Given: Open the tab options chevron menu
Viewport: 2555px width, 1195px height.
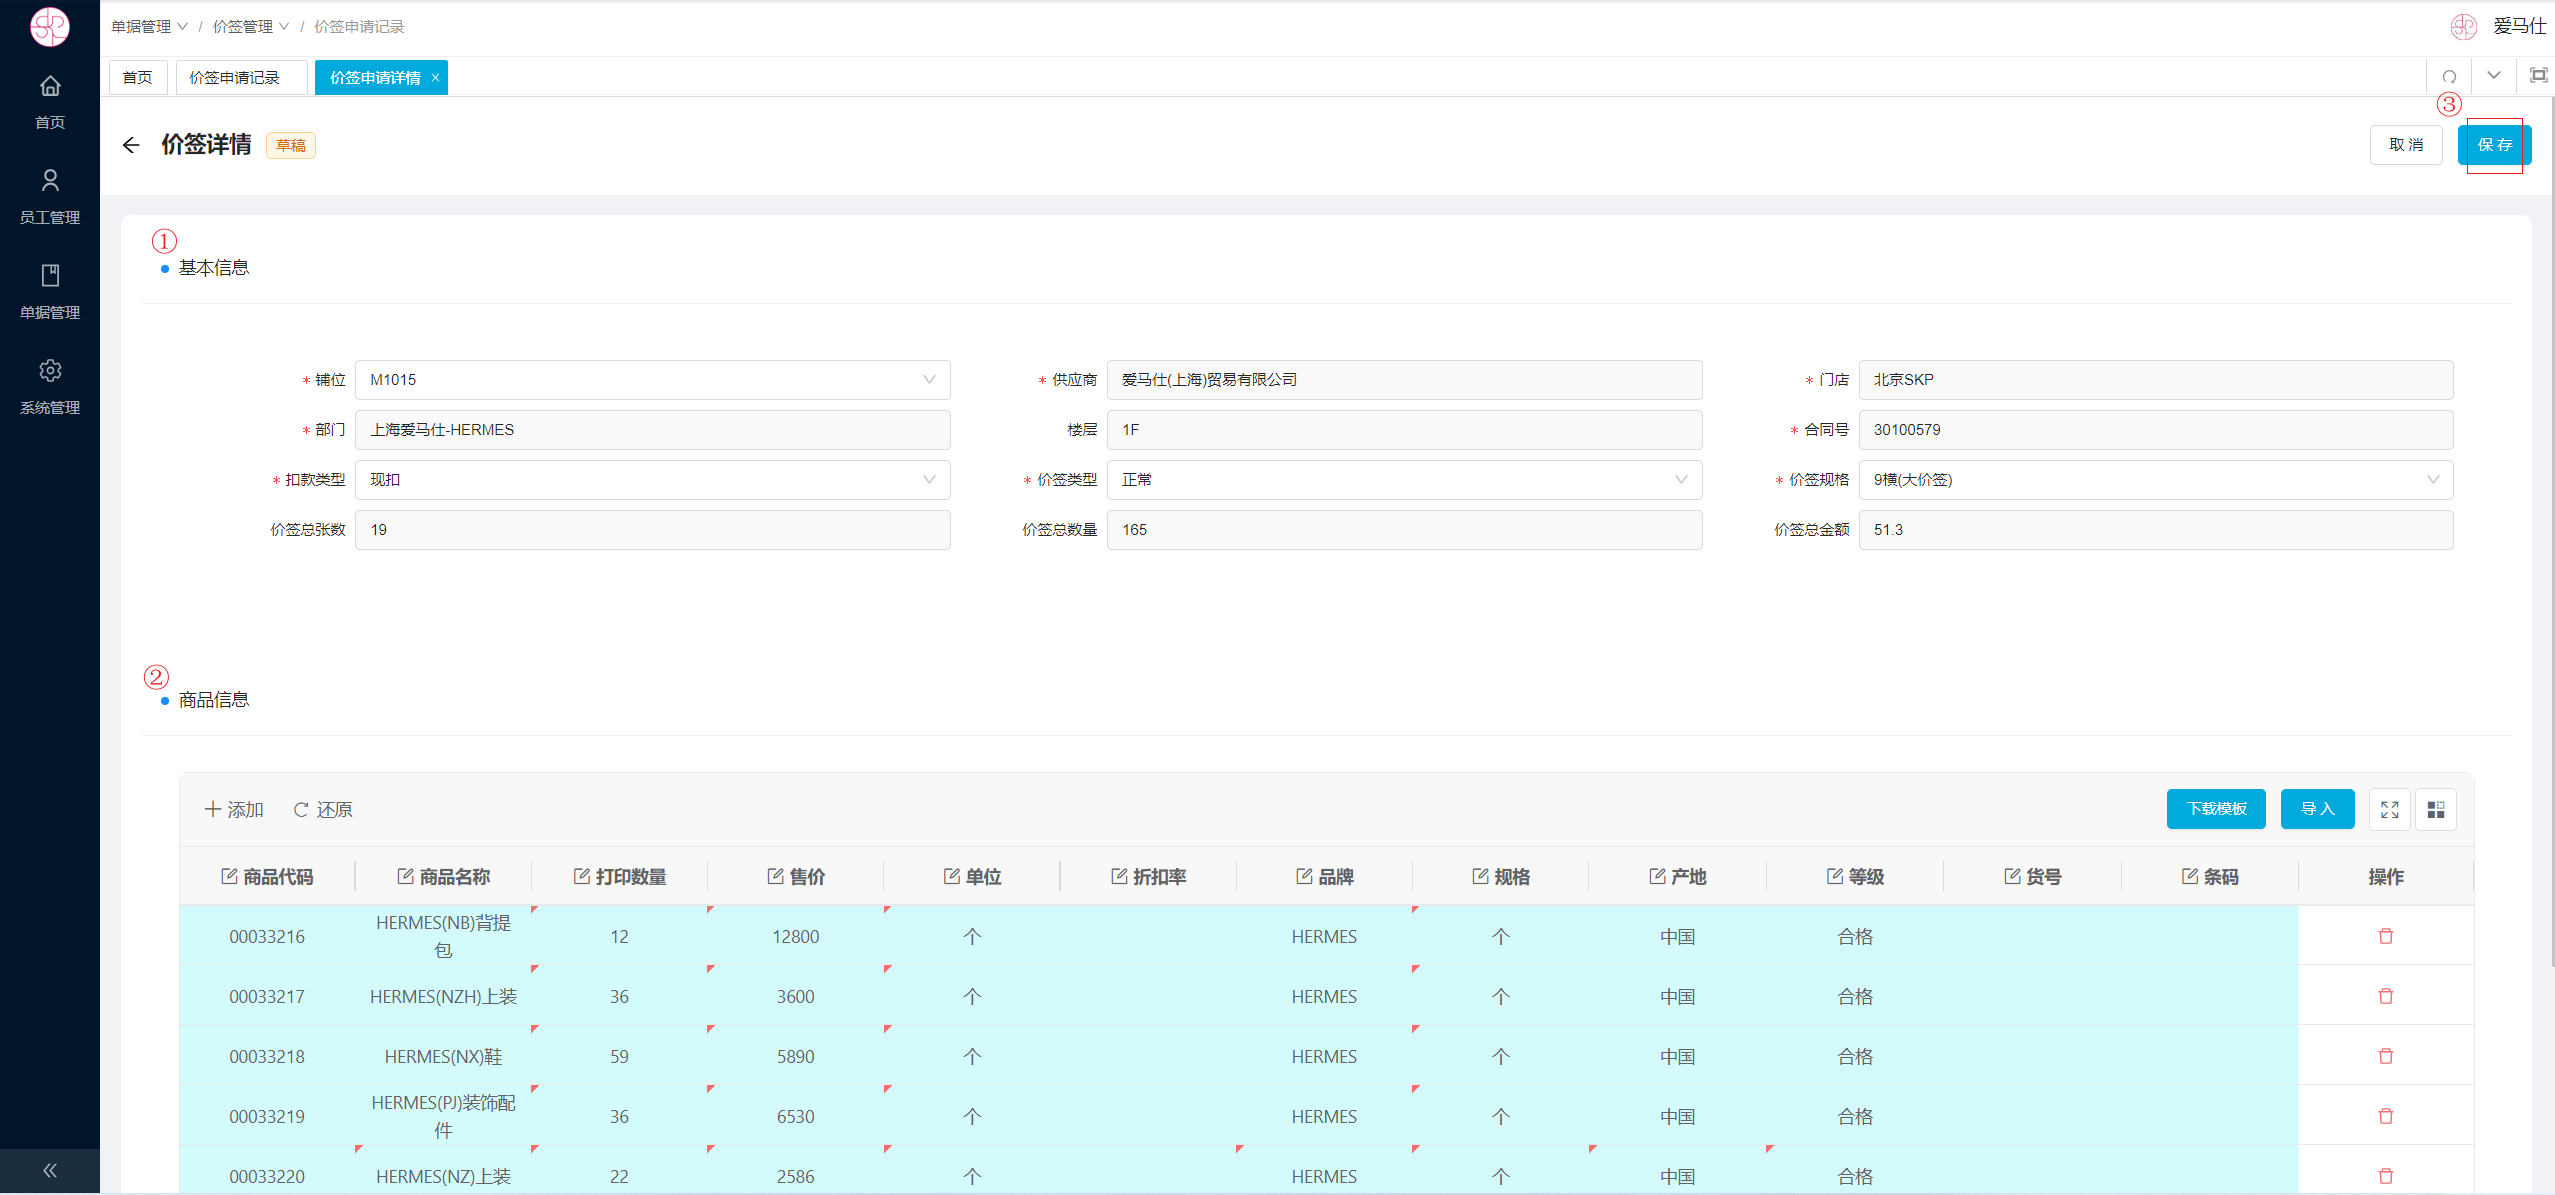Looking at the screenshot, I should click(x=2494, y=76).
